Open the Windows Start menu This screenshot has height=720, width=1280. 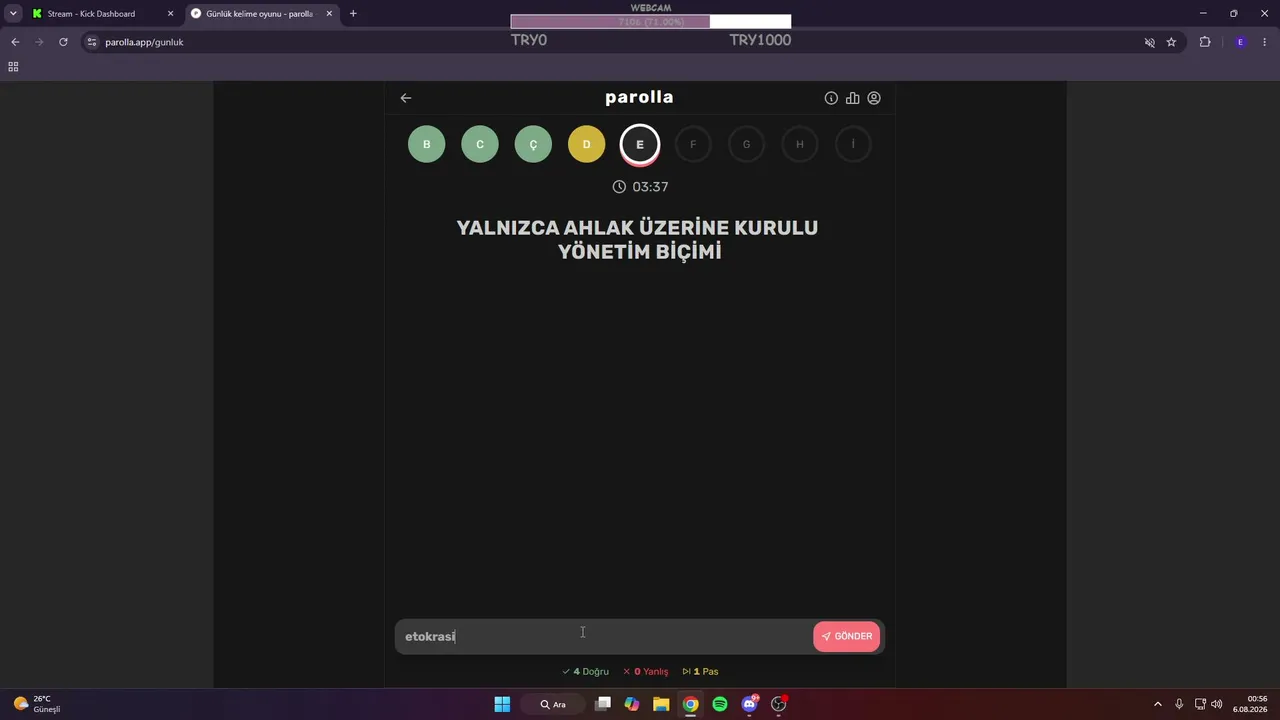502,704
